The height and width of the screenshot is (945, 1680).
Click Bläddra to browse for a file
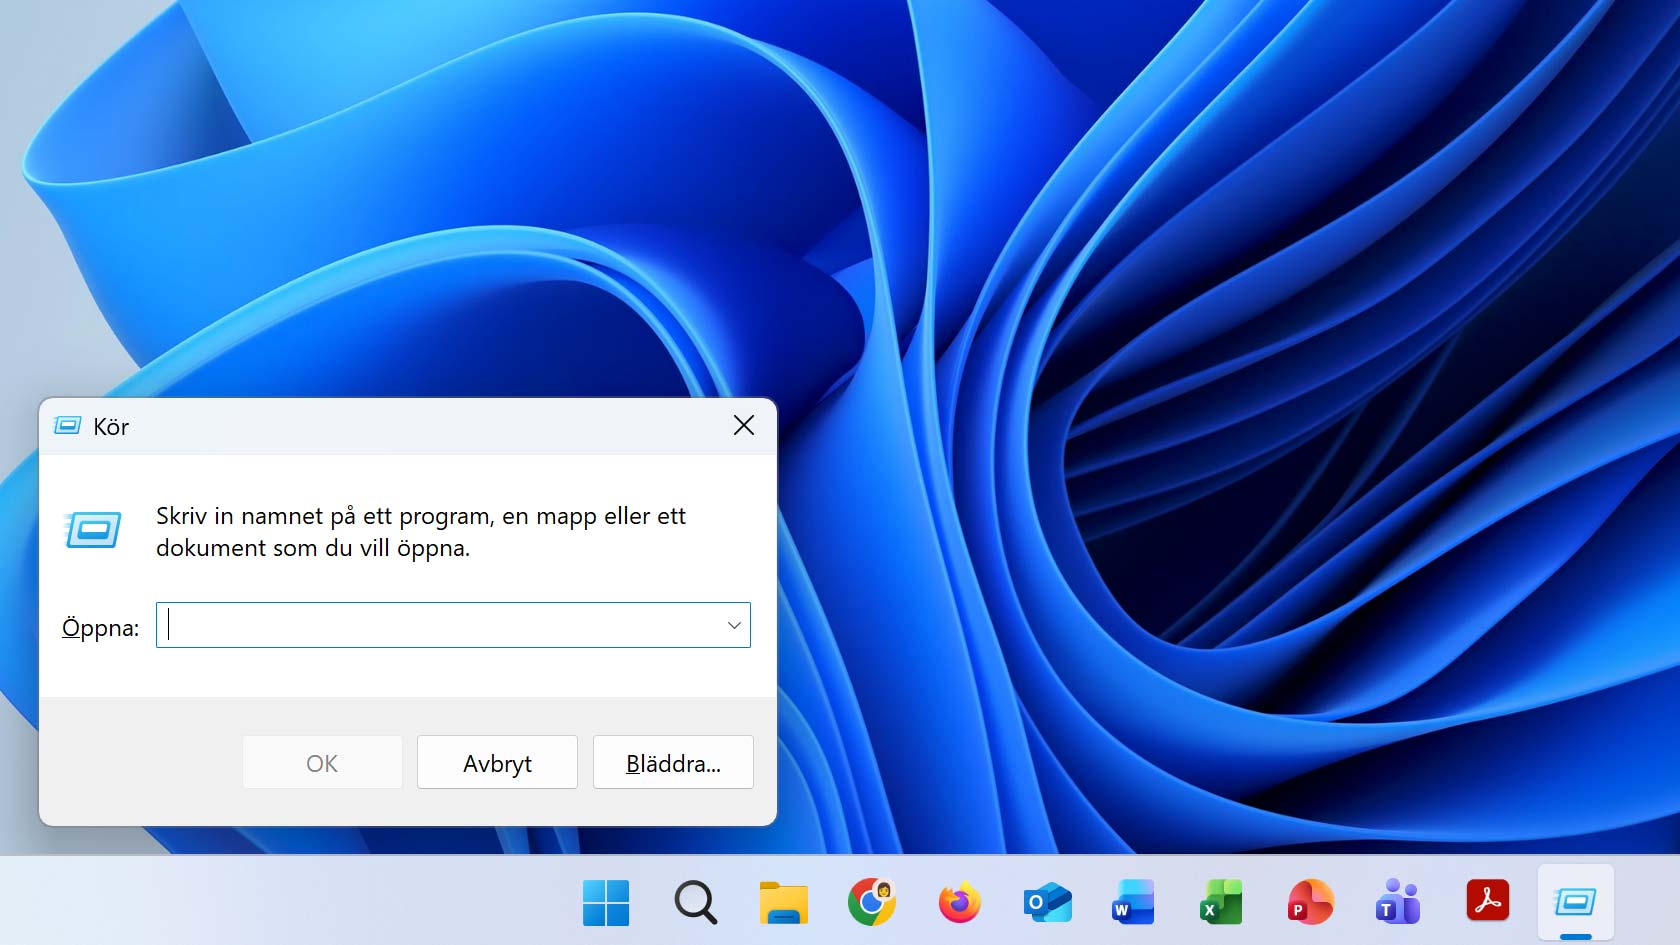tap(672, 762)
